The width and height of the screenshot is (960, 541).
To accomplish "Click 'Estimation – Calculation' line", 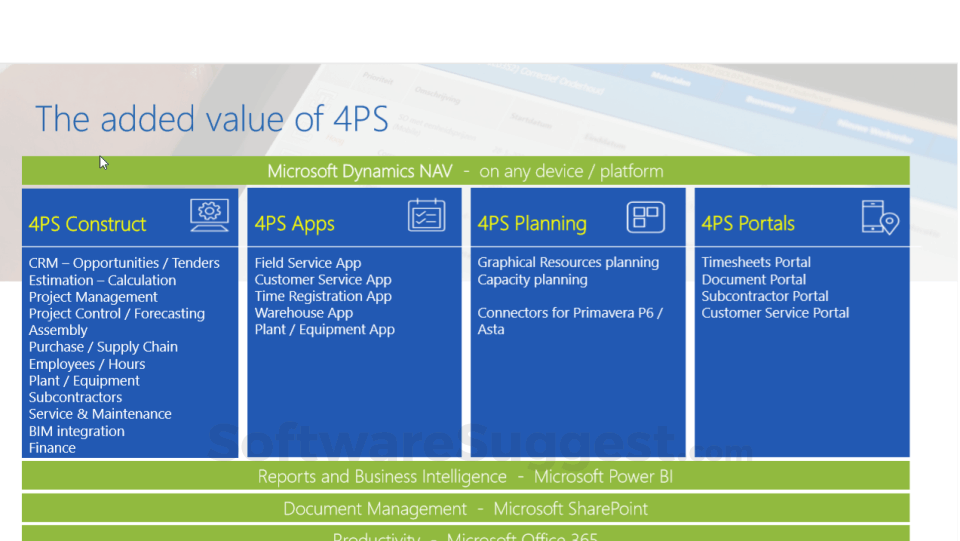I will click(x=102, y=280).
